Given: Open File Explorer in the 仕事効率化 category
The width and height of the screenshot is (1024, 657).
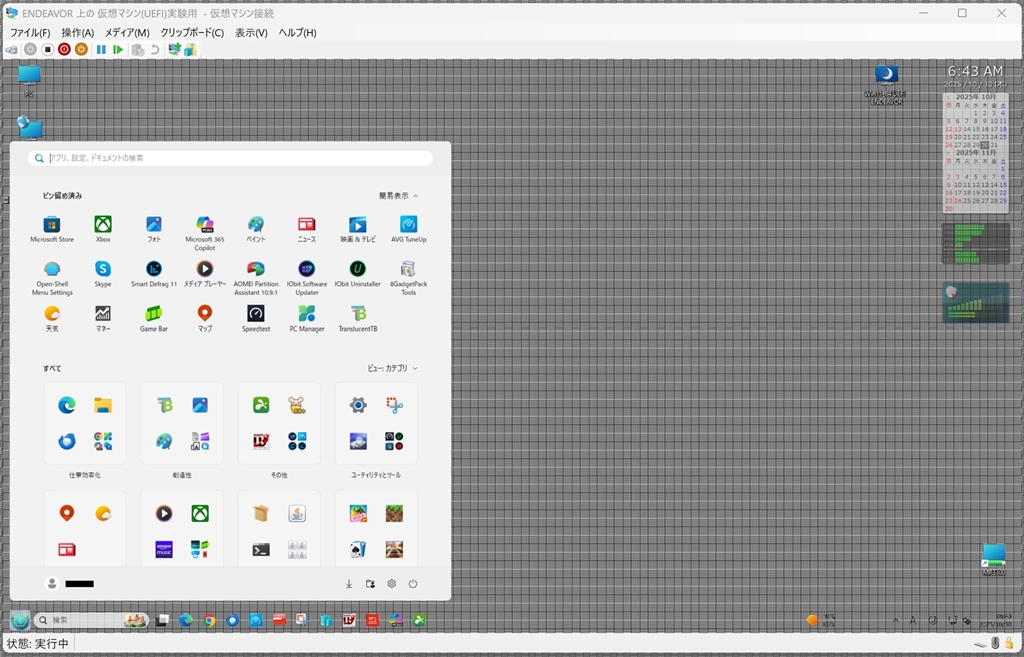Looking at the screenshot, I should coord(103,406).
